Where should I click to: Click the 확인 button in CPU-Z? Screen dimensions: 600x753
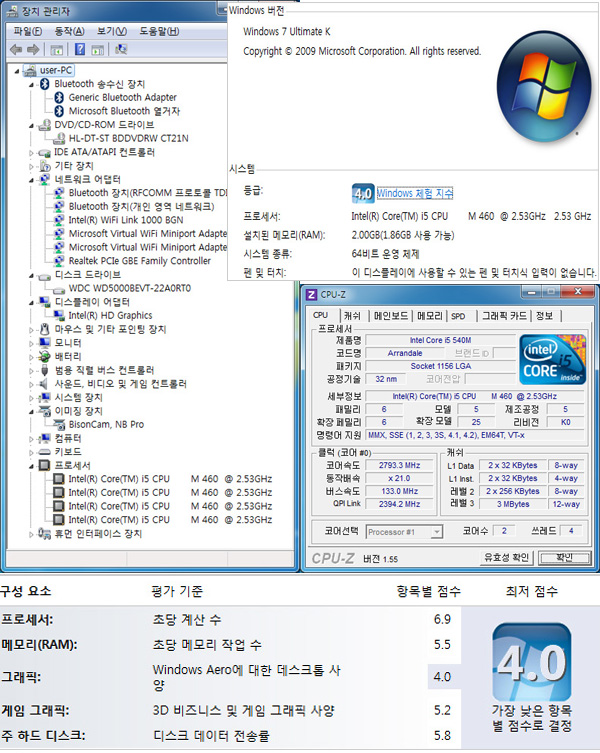564,557
